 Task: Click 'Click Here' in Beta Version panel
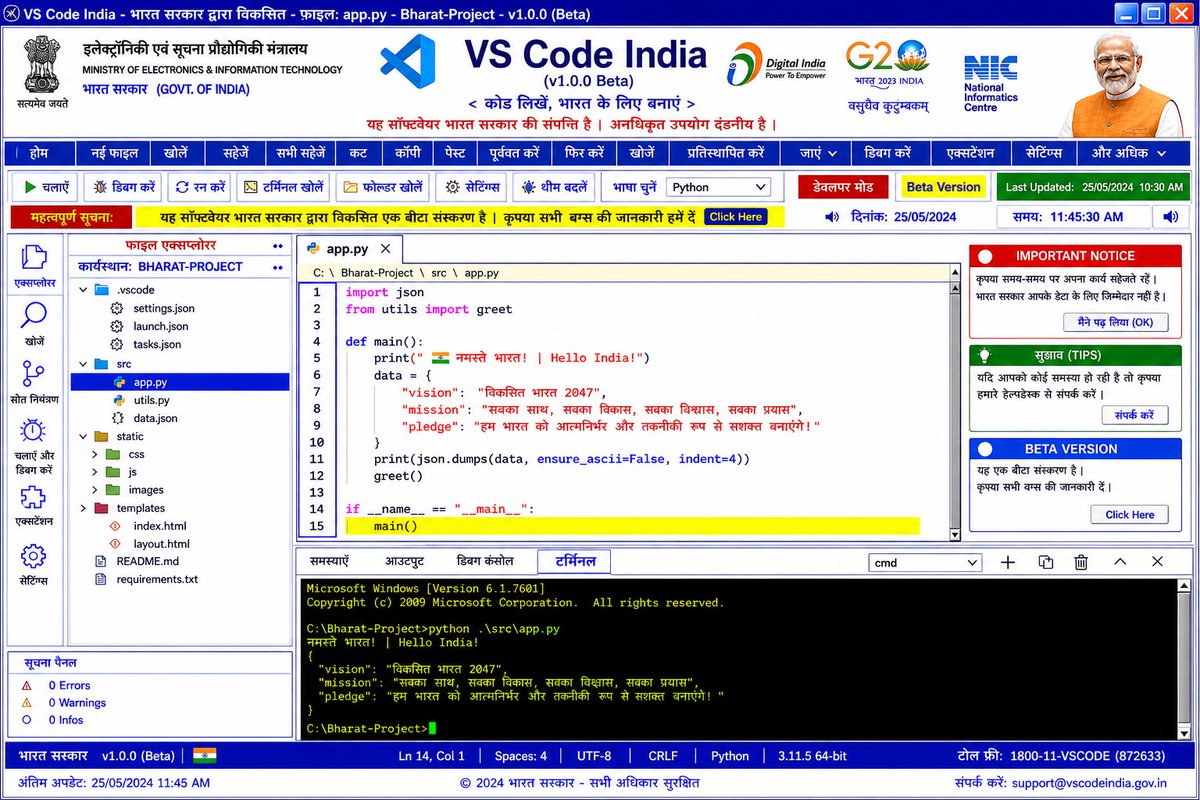(x=1129, y=515)
